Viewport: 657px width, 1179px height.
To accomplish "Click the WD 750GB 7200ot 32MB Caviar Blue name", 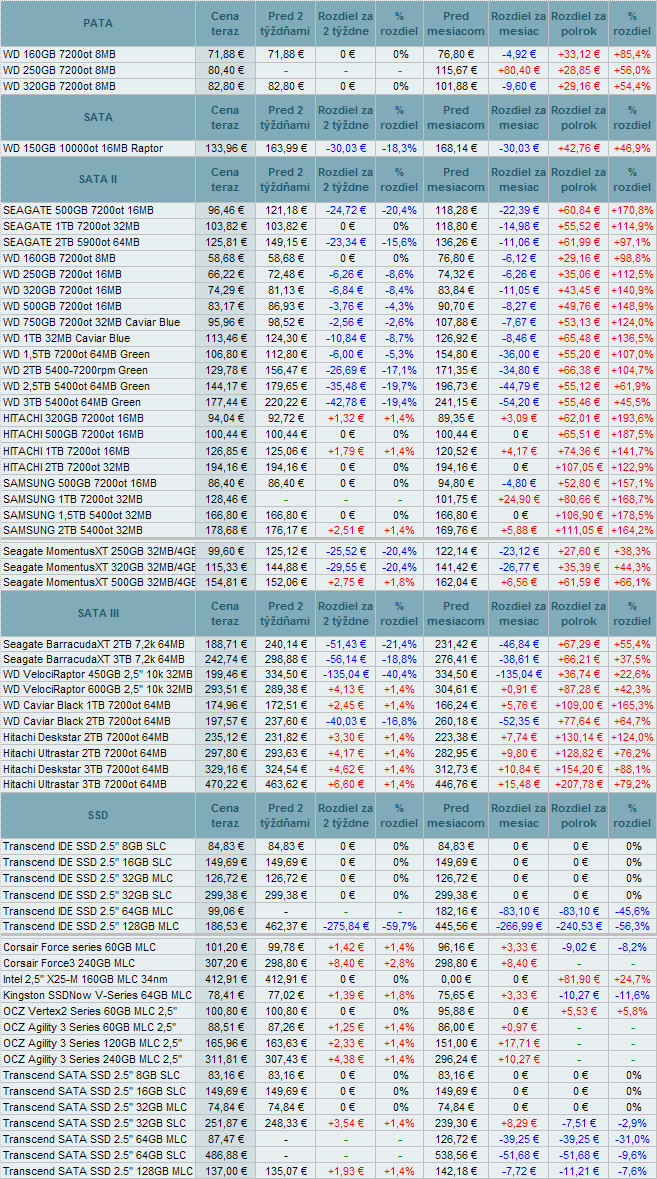I will [x=91, y=323].
